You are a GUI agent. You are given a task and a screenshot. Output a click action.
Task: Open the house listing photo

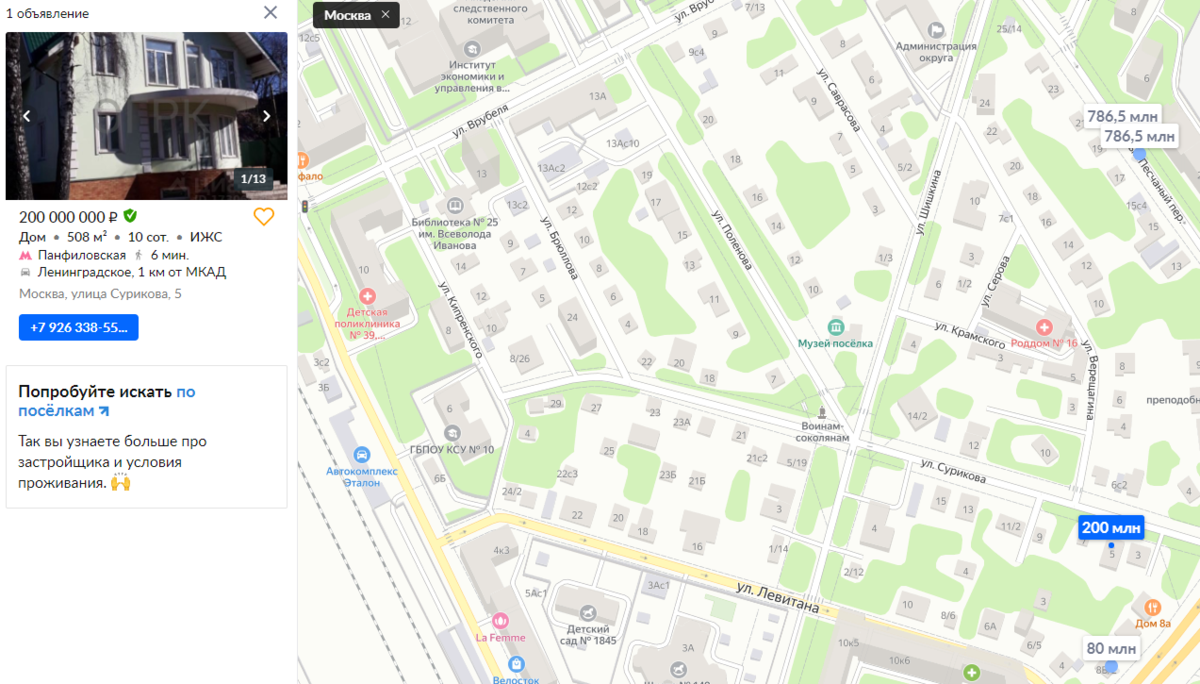click(147, 116)
